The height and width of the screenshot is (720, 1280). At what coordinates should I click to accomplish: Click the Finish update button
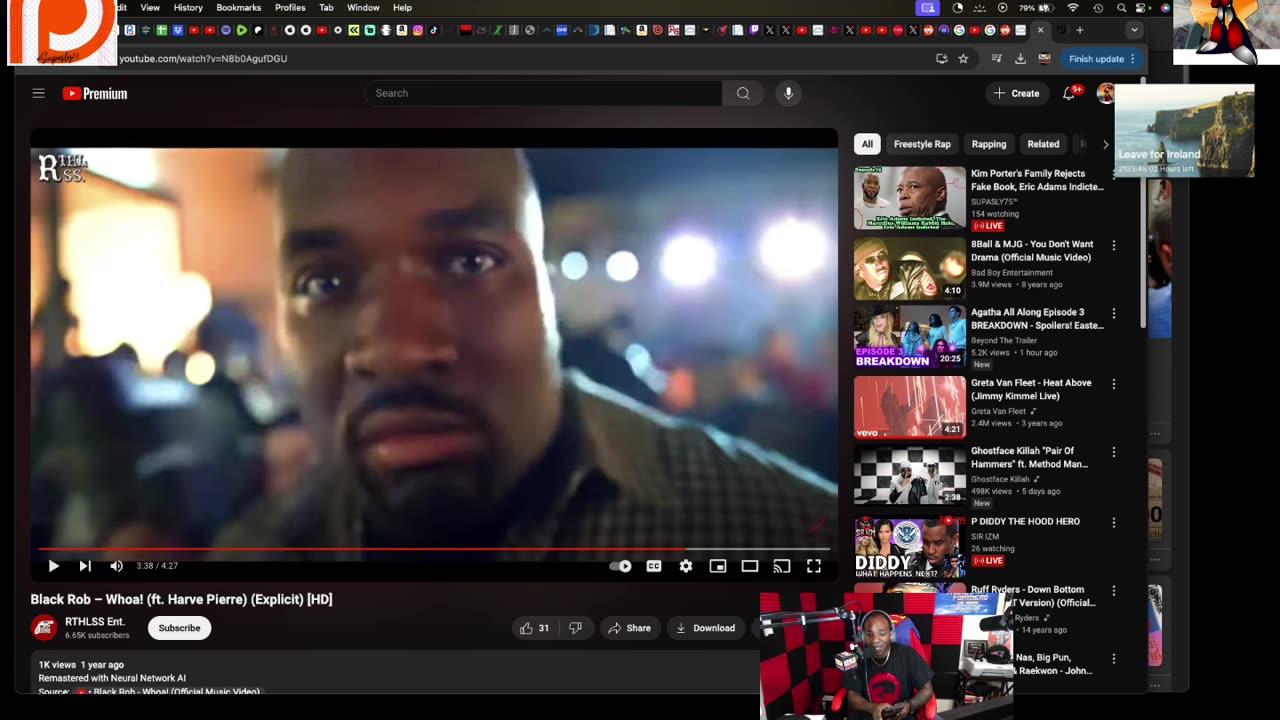point(1102,59)
